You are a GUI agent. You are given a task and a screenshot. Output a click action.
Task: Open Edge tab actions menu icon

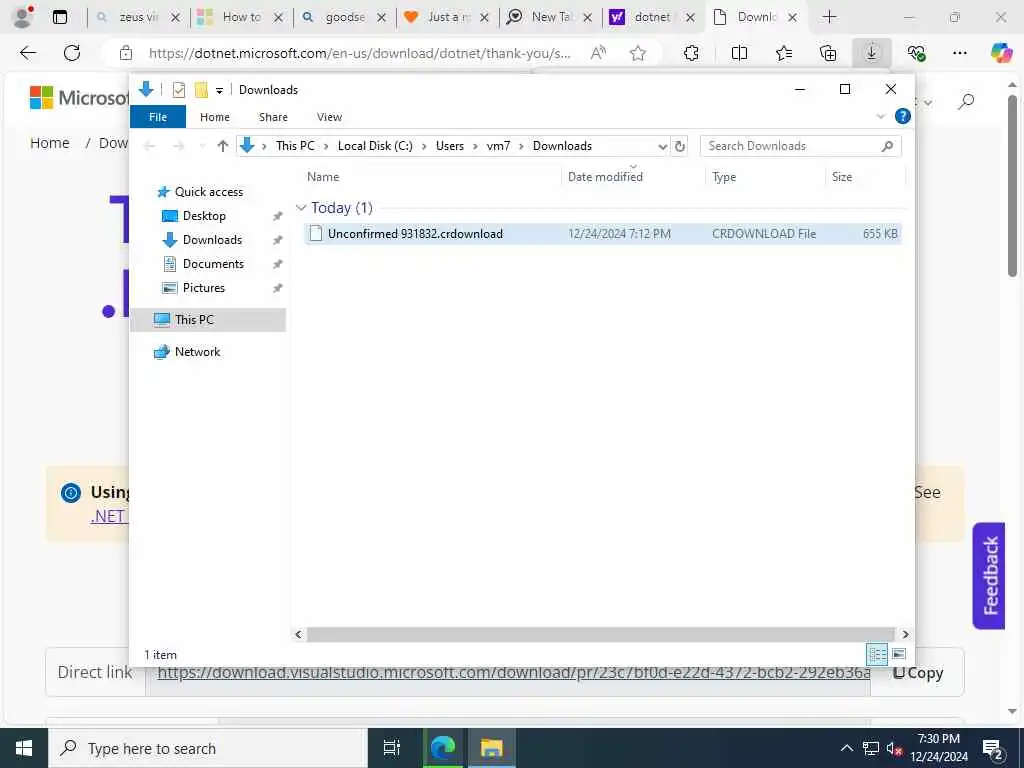[59, 17]
